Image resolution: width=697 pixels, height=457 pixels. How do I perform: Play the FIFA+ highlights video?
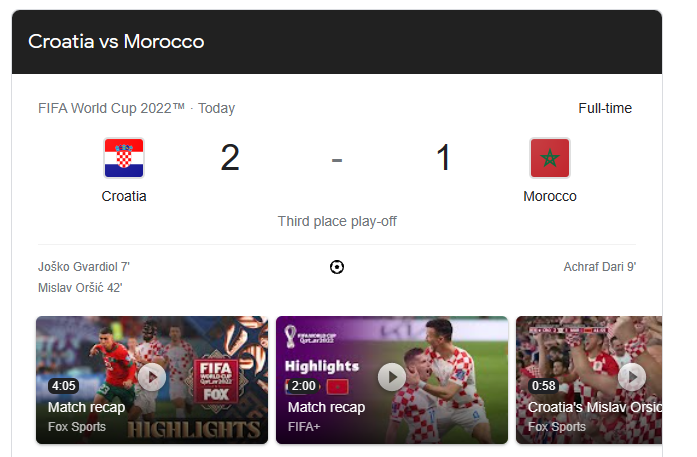[x=392, y=377]
